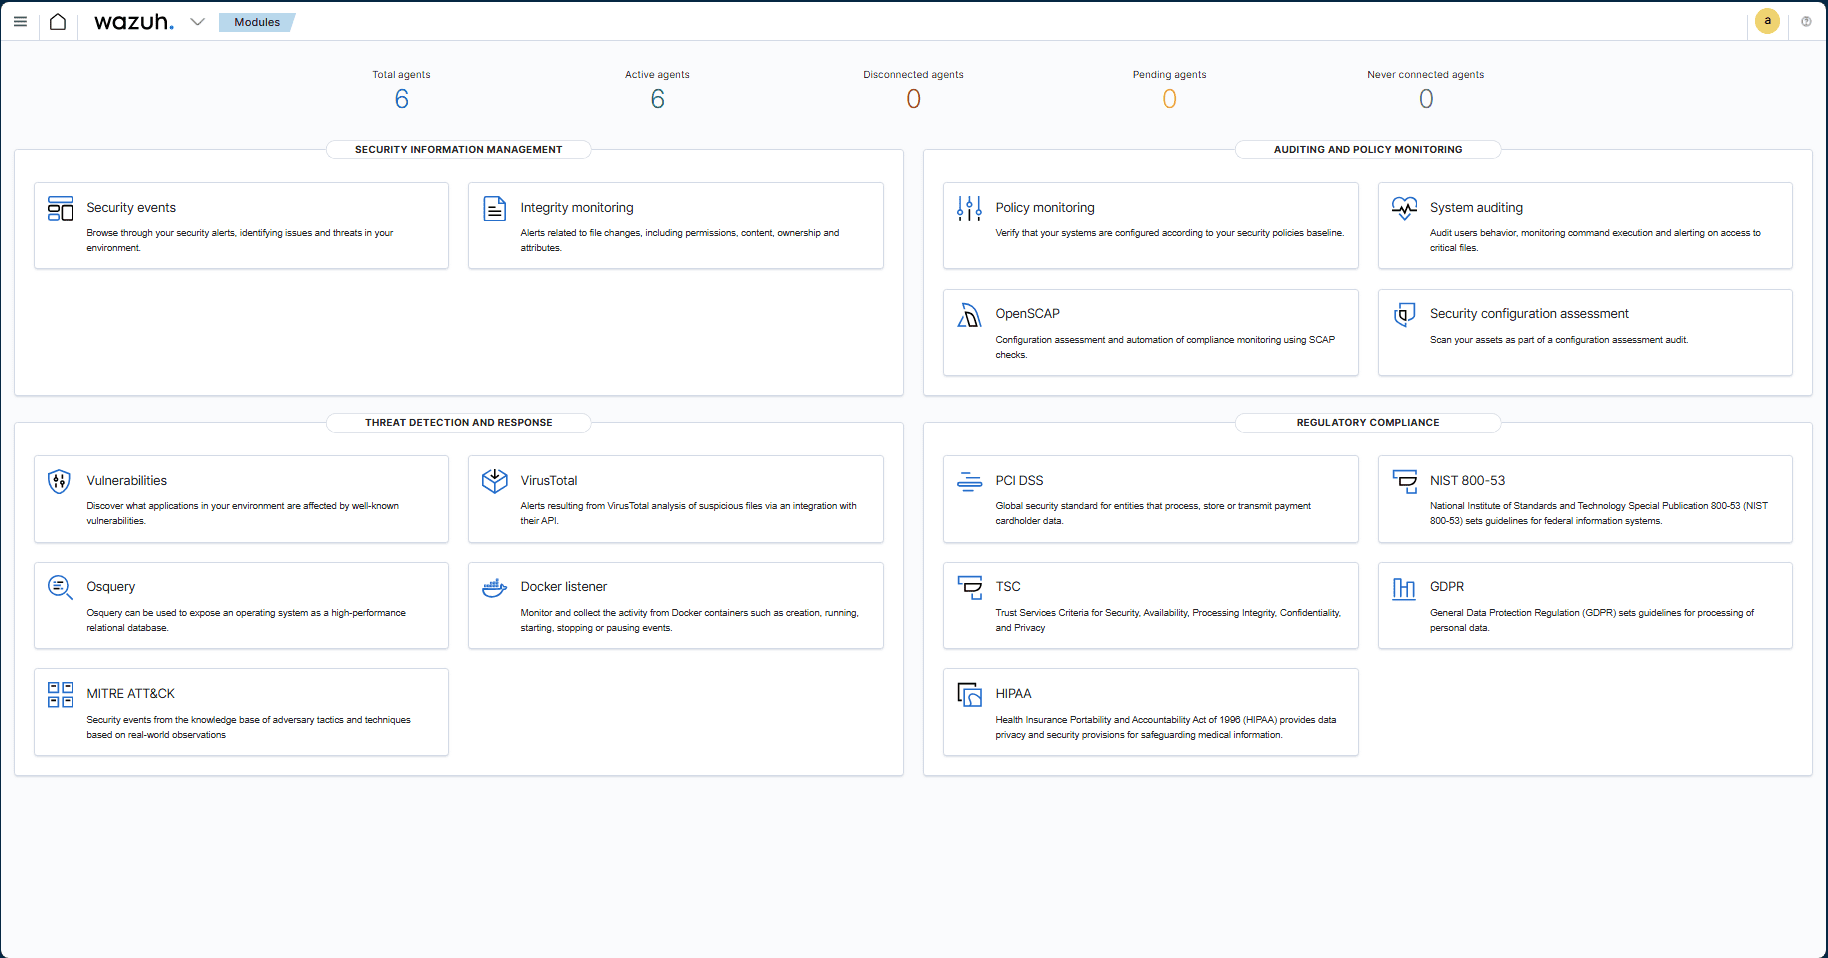The width and height of the screenshot is (1828, 958).
Task: Open the Integrity monitoring document icon
Action: click(x=494, y=208)
